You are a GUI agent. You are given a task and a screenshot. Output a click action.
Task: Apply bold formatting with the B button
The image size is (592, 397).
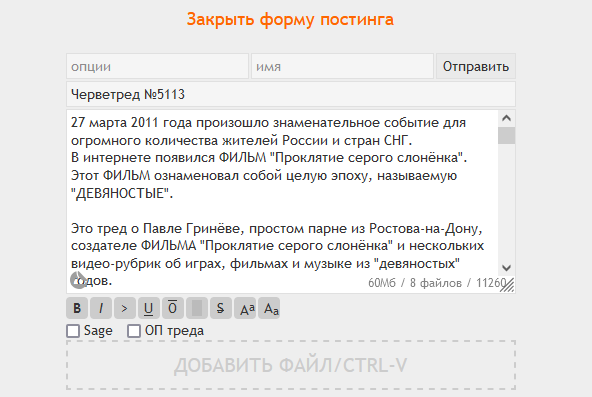[x=77, y=308]
